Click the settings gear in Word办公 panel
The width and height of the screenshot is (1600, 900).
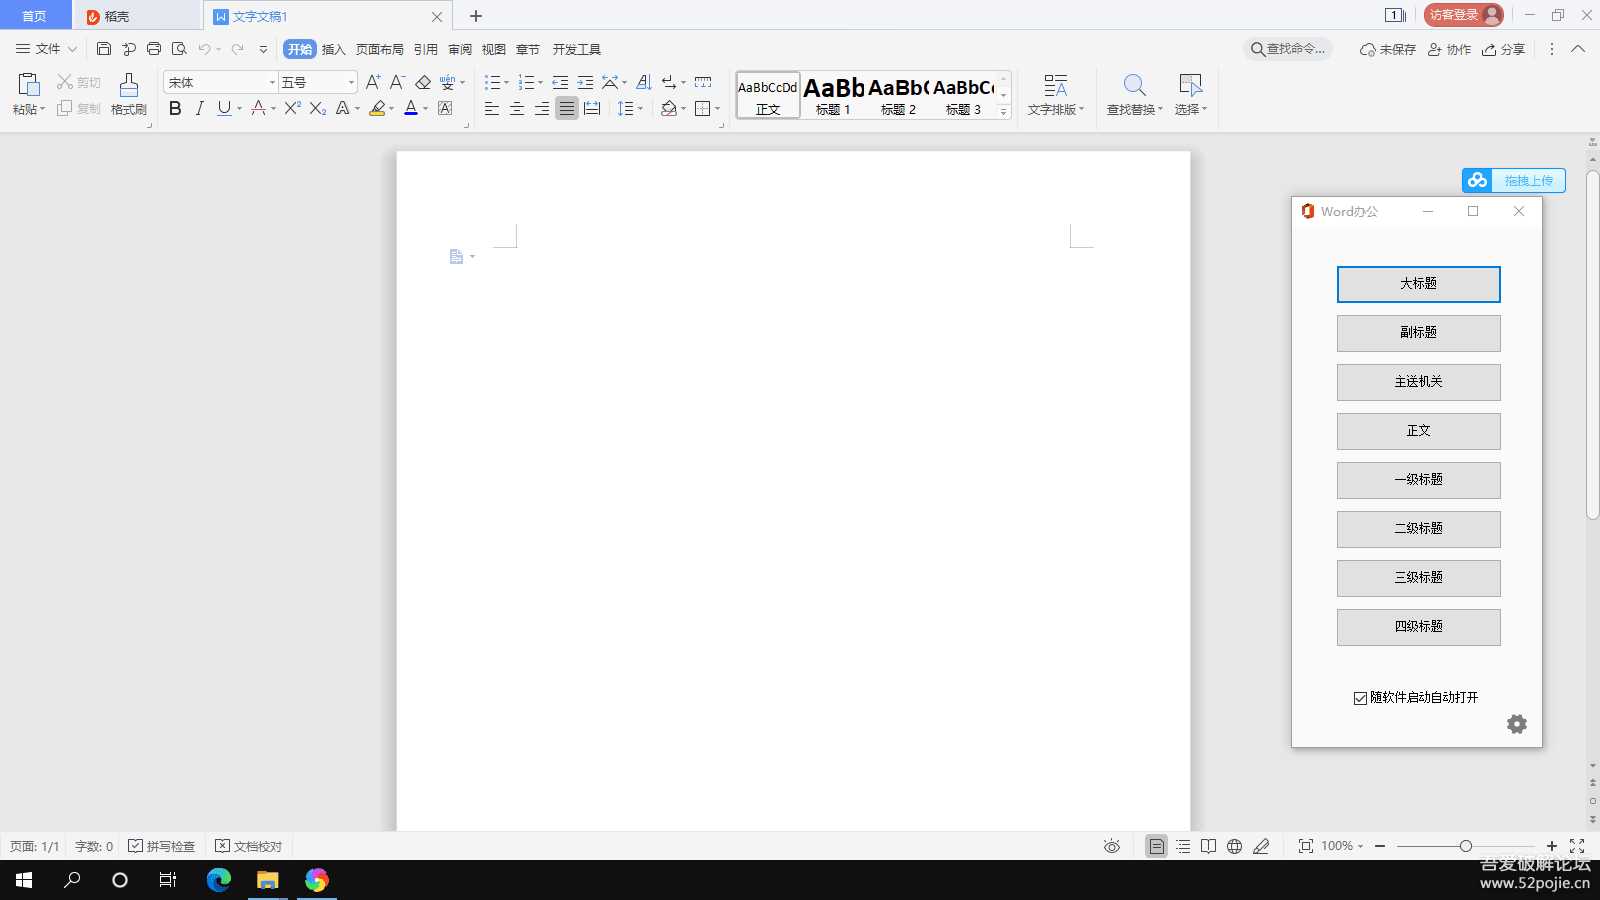[1516, 724]
